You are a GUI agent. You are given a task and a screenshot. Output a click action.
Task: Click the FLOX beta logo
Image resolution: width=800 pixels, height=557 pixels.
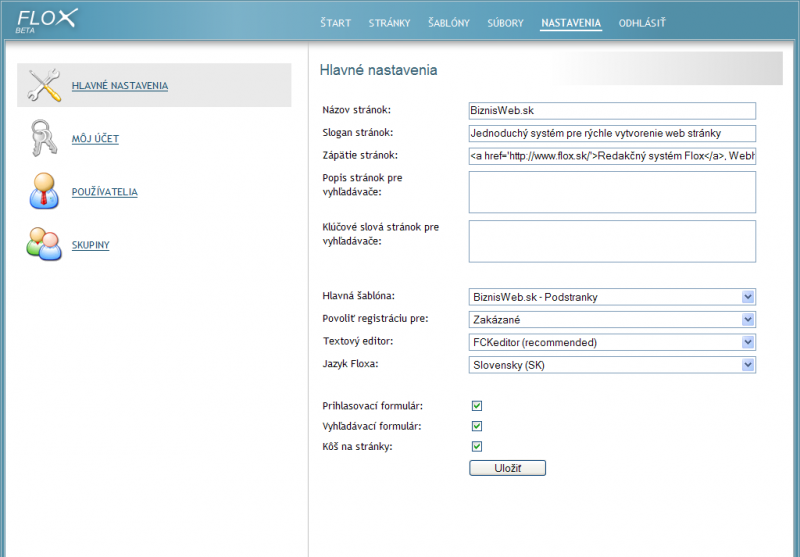pos(46,19)
